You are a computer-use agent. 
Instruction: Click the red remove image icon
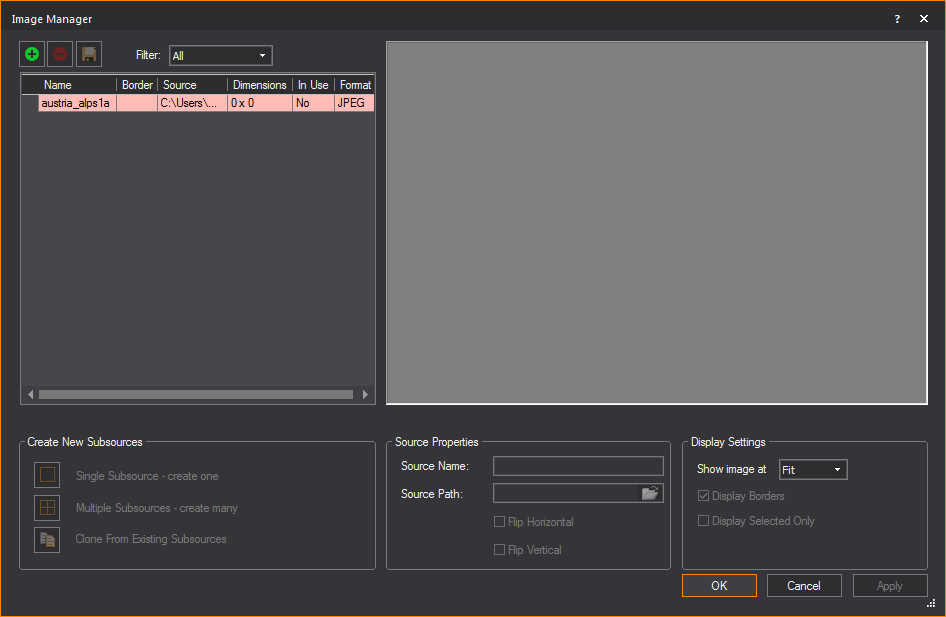(60, 55)
